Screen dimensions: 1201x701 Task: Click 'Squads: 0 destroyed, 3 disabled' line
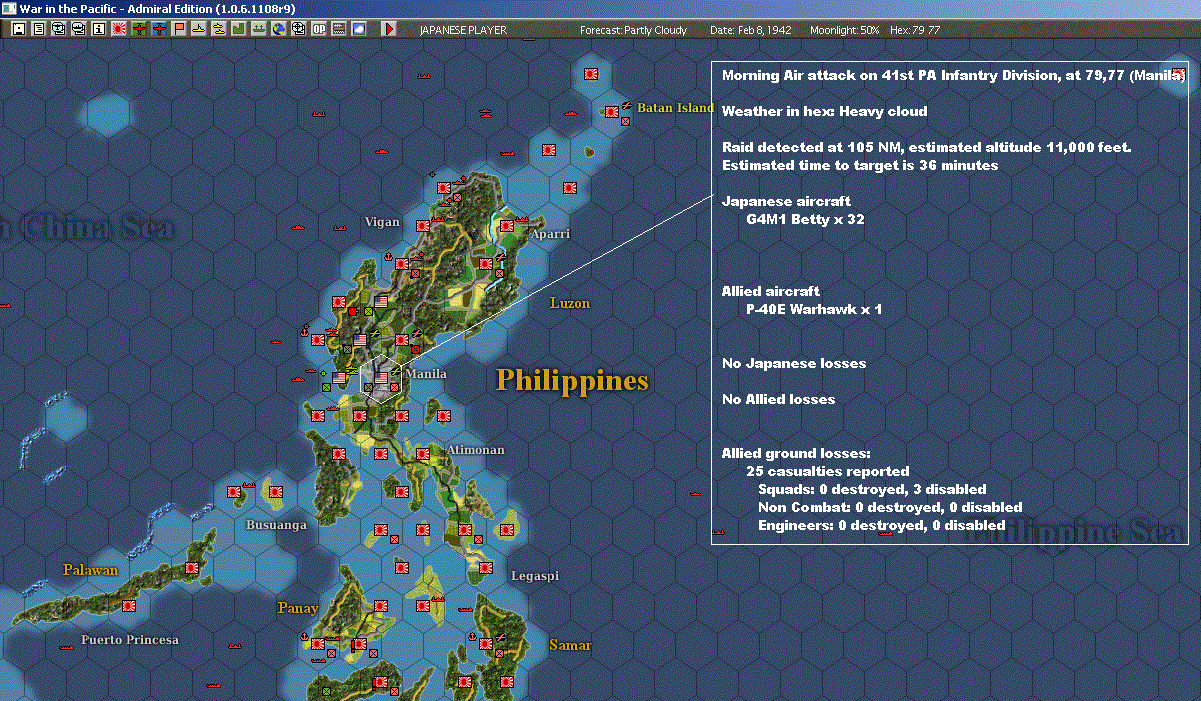coord(872,489)
